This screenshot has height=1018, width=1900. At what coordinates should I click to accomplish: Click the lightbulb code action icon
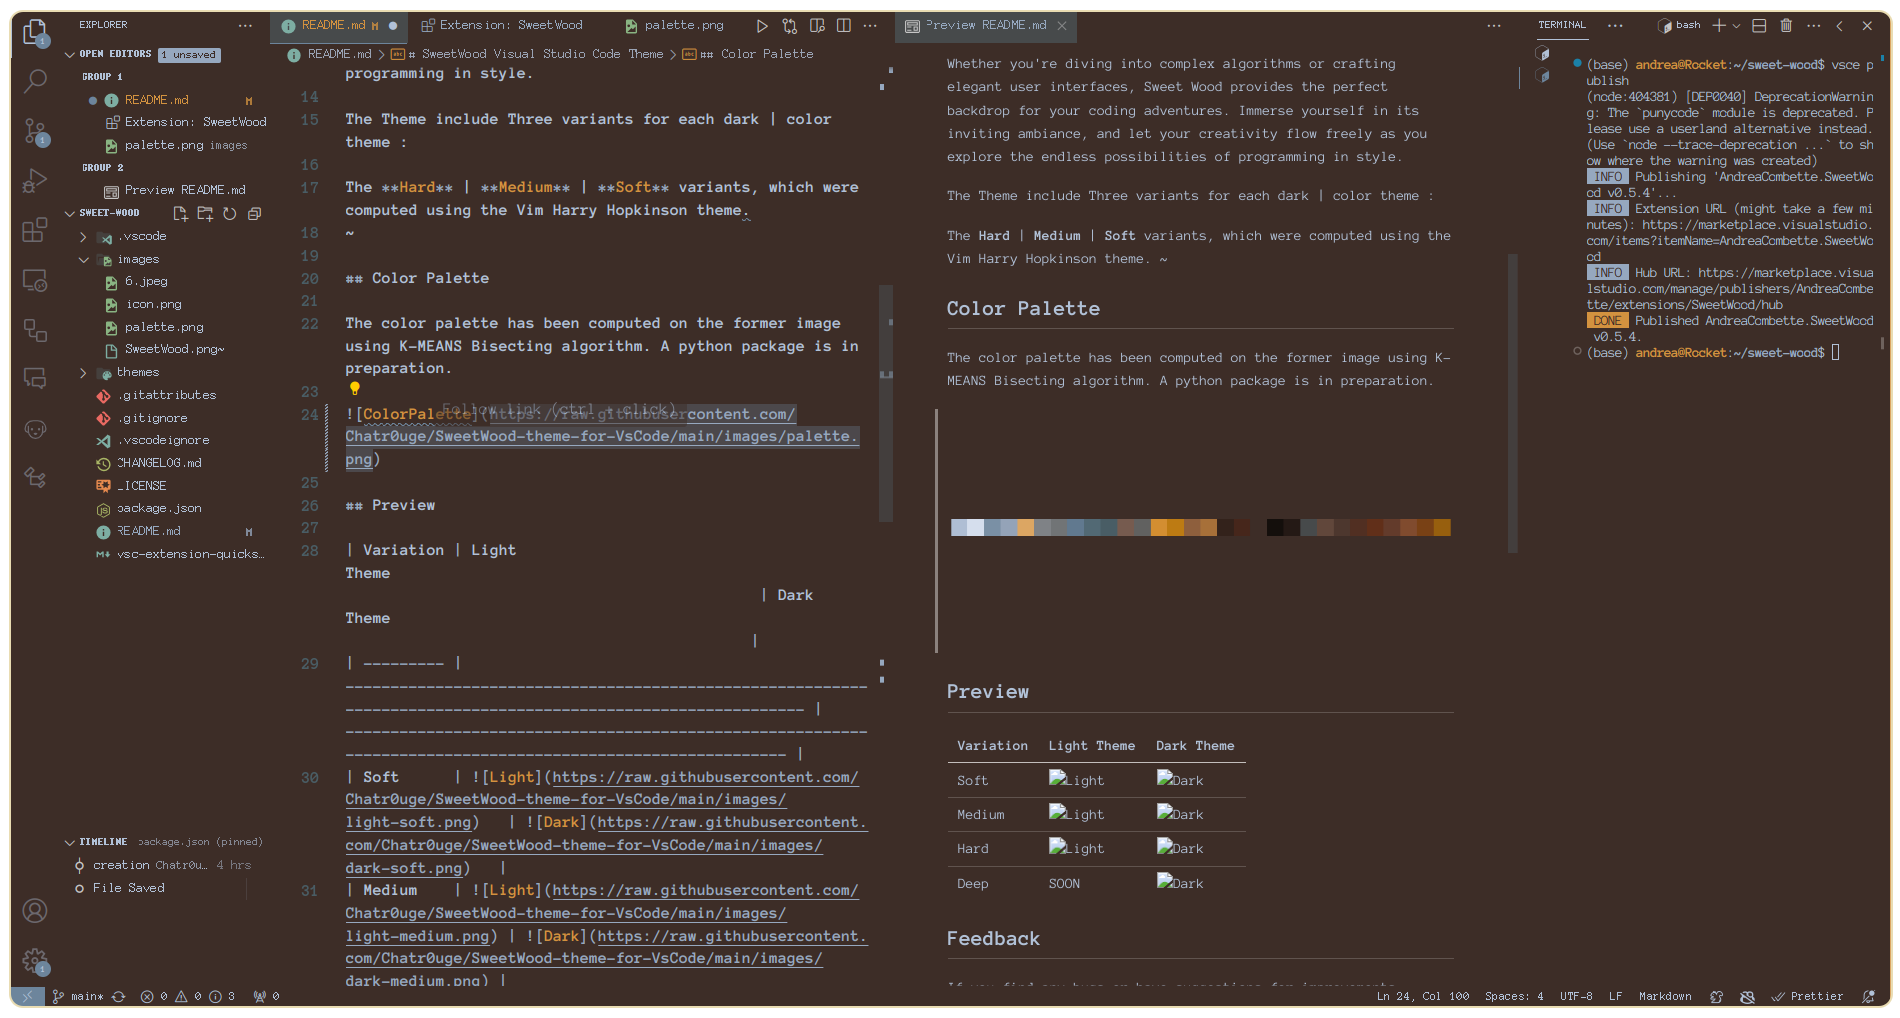[x=354, y=389]
